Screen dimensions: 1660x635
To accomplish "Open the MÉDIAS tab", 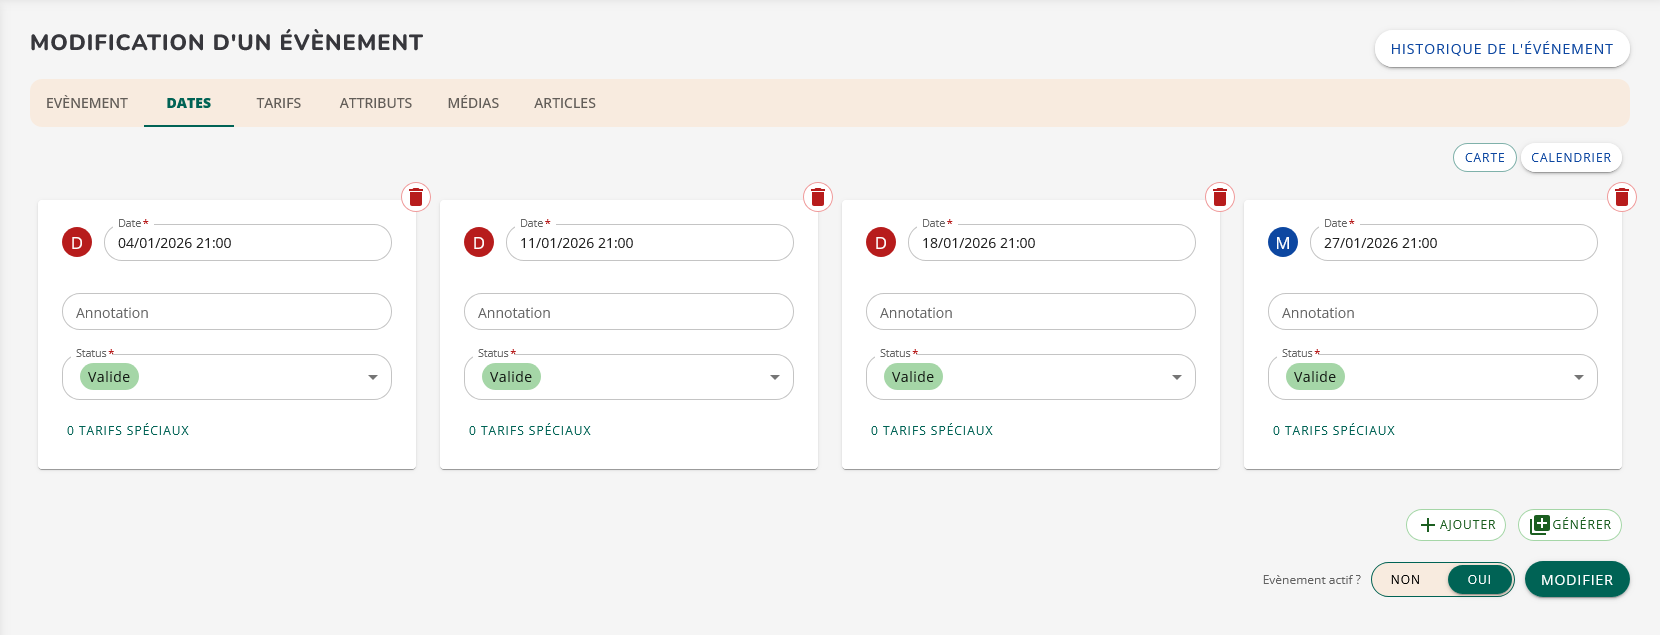I will [473, 103].
